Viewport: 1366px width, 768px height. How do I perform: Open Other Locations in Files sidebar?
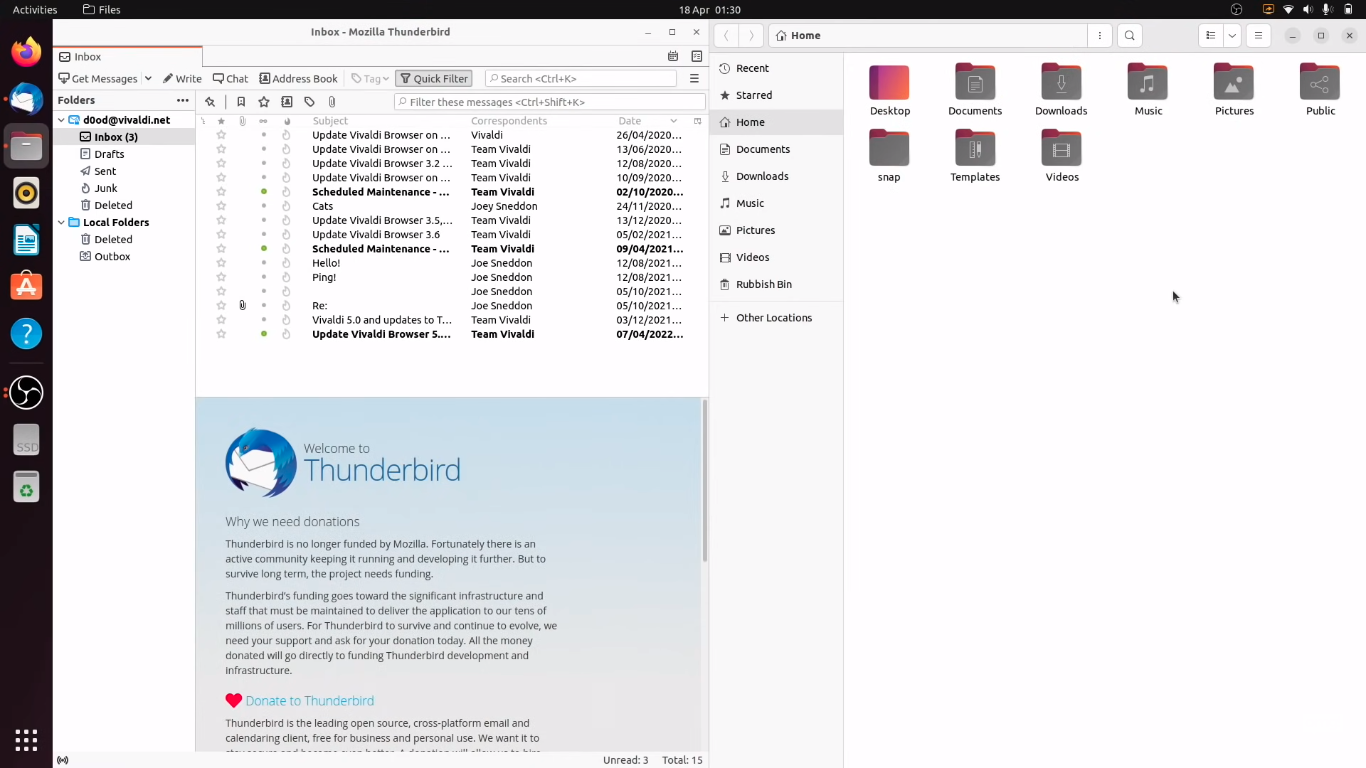coord(776,318)
